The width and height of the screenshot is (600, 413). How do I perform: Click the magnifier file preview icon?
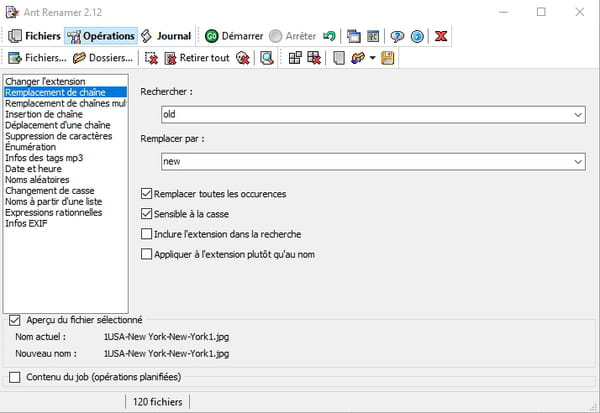(x=267, y=58)
